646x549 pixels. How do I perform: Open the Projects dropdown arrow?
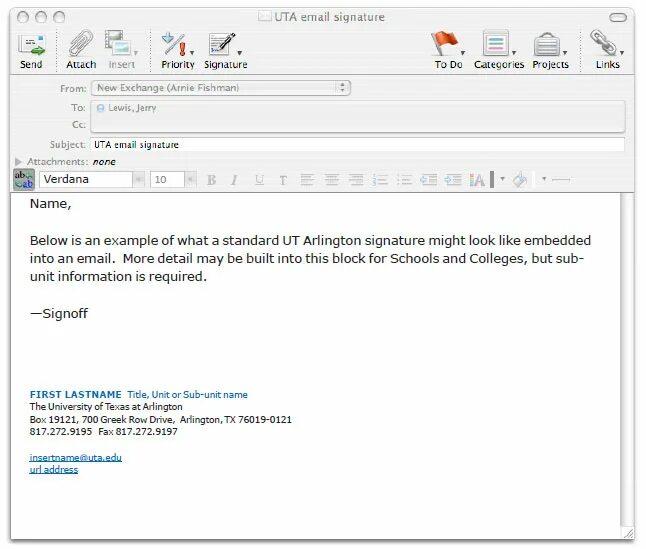coord(565,53)
